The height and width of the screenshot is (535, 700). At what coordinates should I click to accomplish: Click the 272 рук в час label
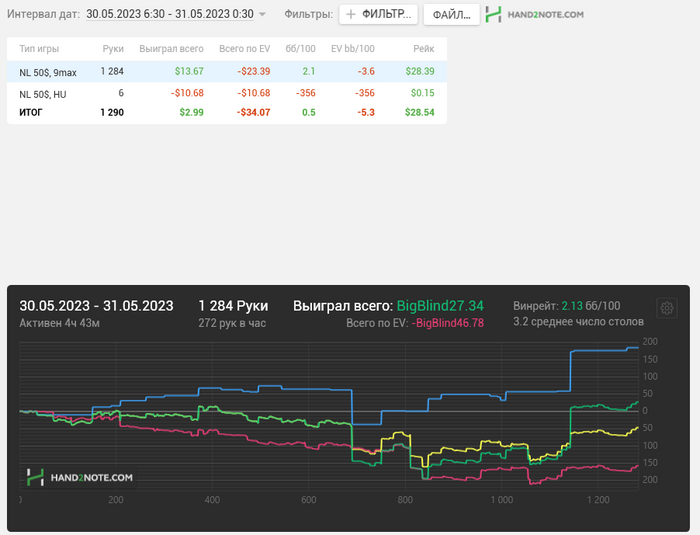(x=232, y=323)
